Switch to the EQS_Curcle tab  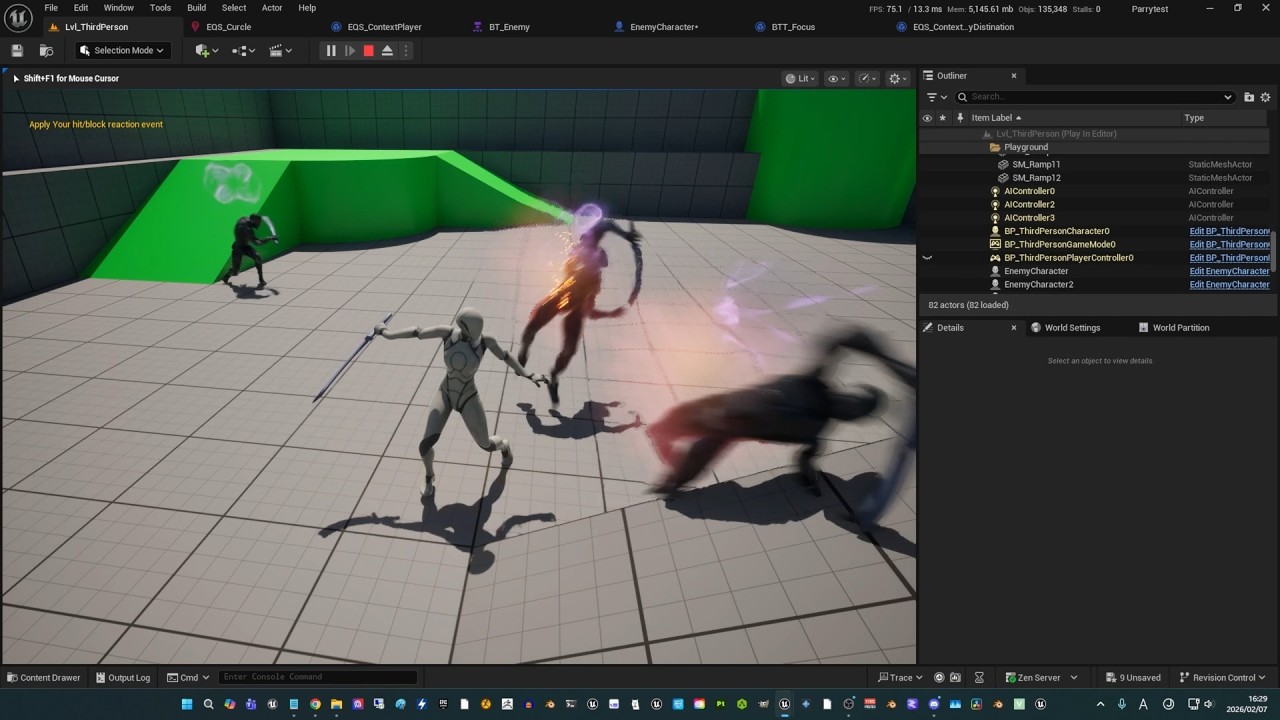228,27
